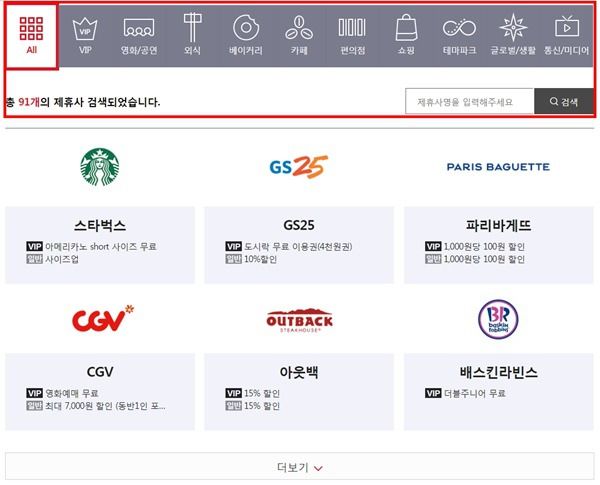
Task: Click VIP badge in the 배스킨라빈스 card
Action: click(x=433, y=393)
